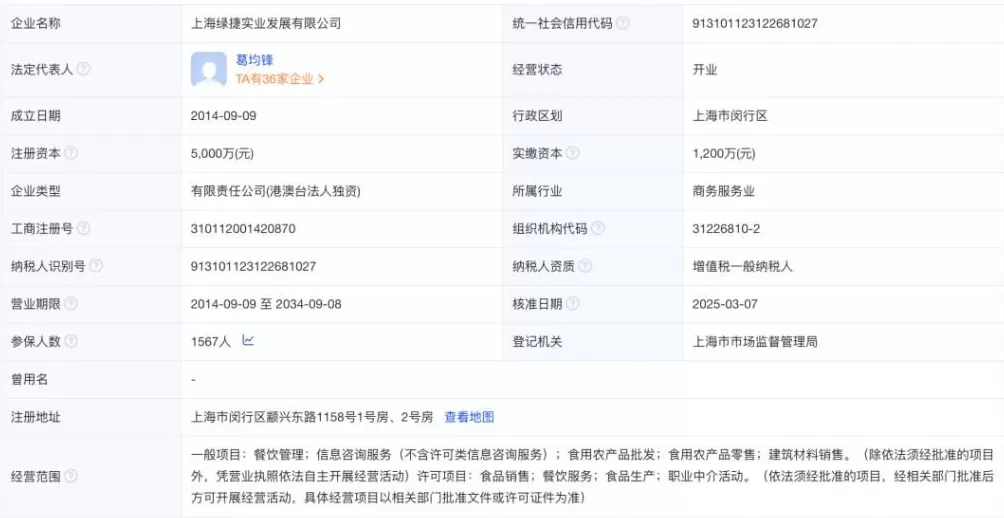Open the help icon beside 参保人数

click(x=71, y=342)
